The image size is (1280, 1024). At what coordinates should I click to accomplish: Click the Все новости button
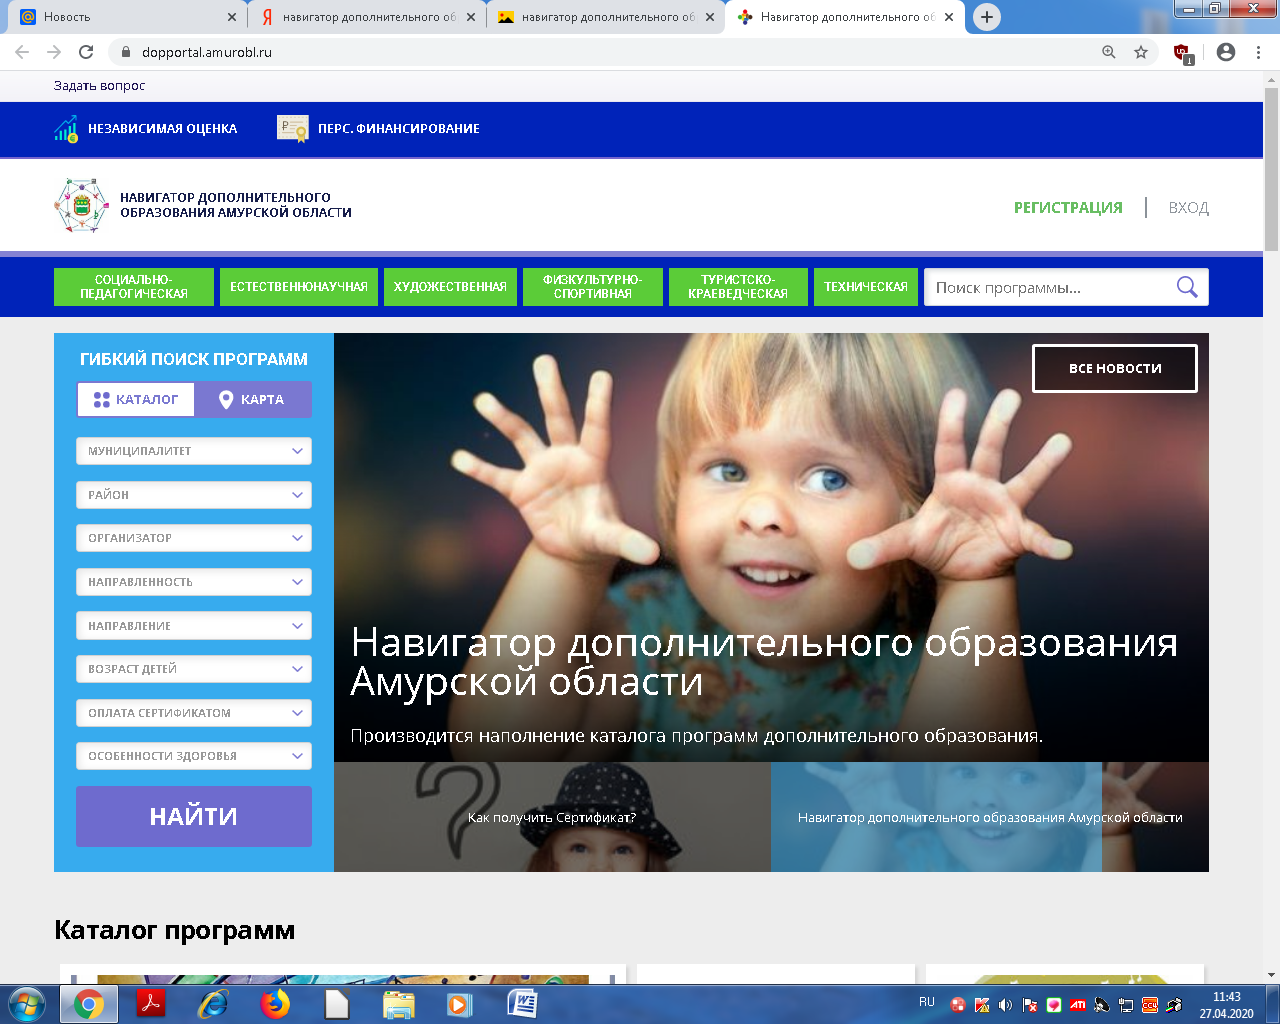point(1115,368)
